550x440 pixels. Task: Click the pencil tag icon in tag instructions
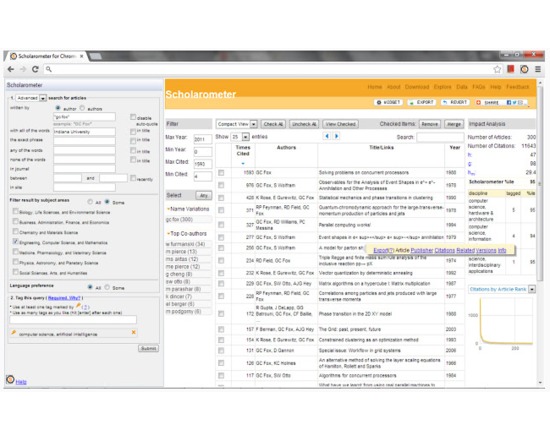pos(78,306)
